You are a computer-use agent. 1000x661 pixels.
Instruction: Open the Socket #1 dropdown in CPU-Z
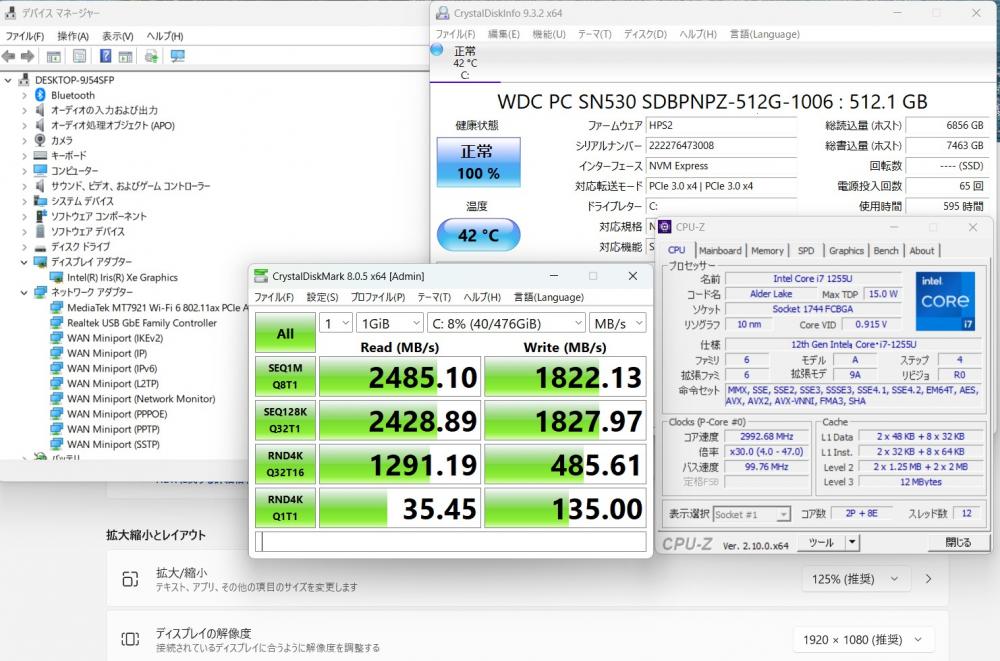pos(752,514)
